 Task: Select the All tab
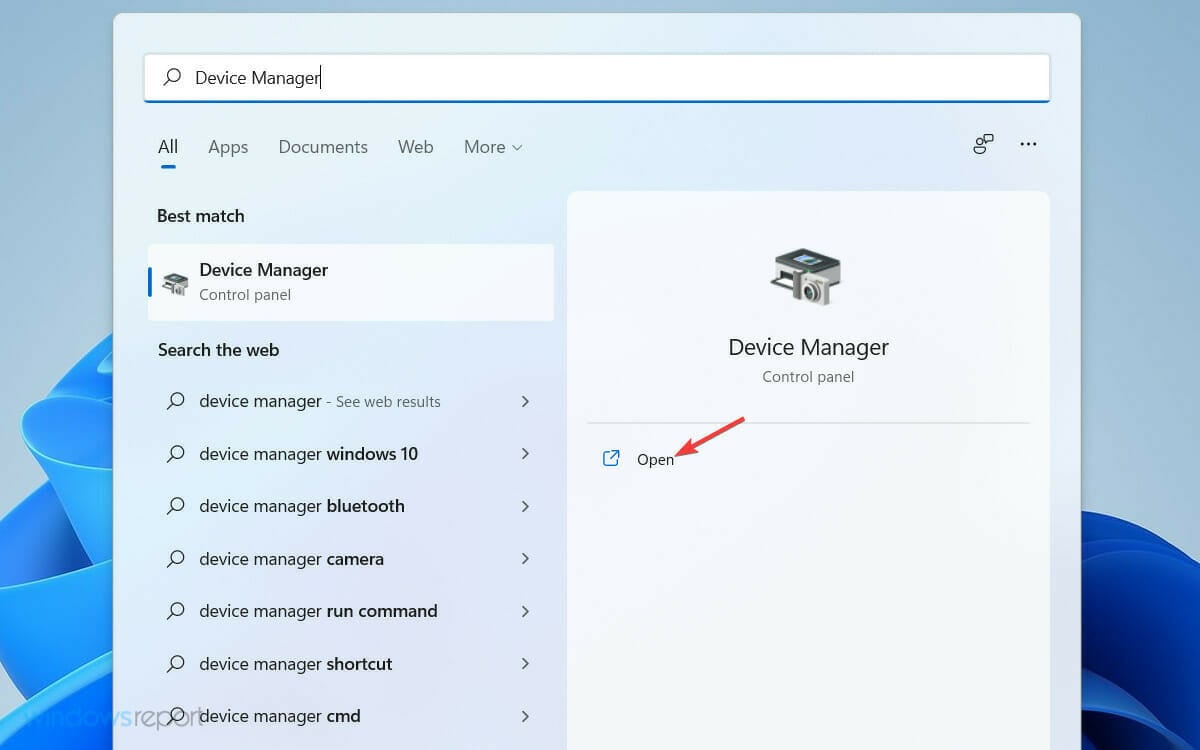click(x=168, y=147)
